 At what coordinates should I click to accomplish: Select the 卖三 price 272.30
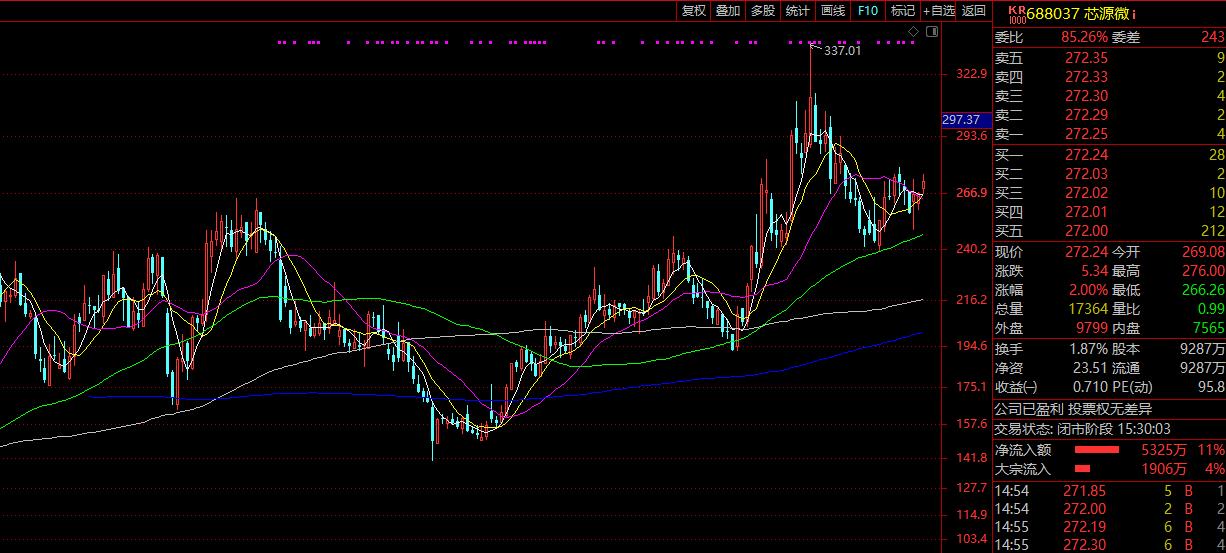[1086, 96]
